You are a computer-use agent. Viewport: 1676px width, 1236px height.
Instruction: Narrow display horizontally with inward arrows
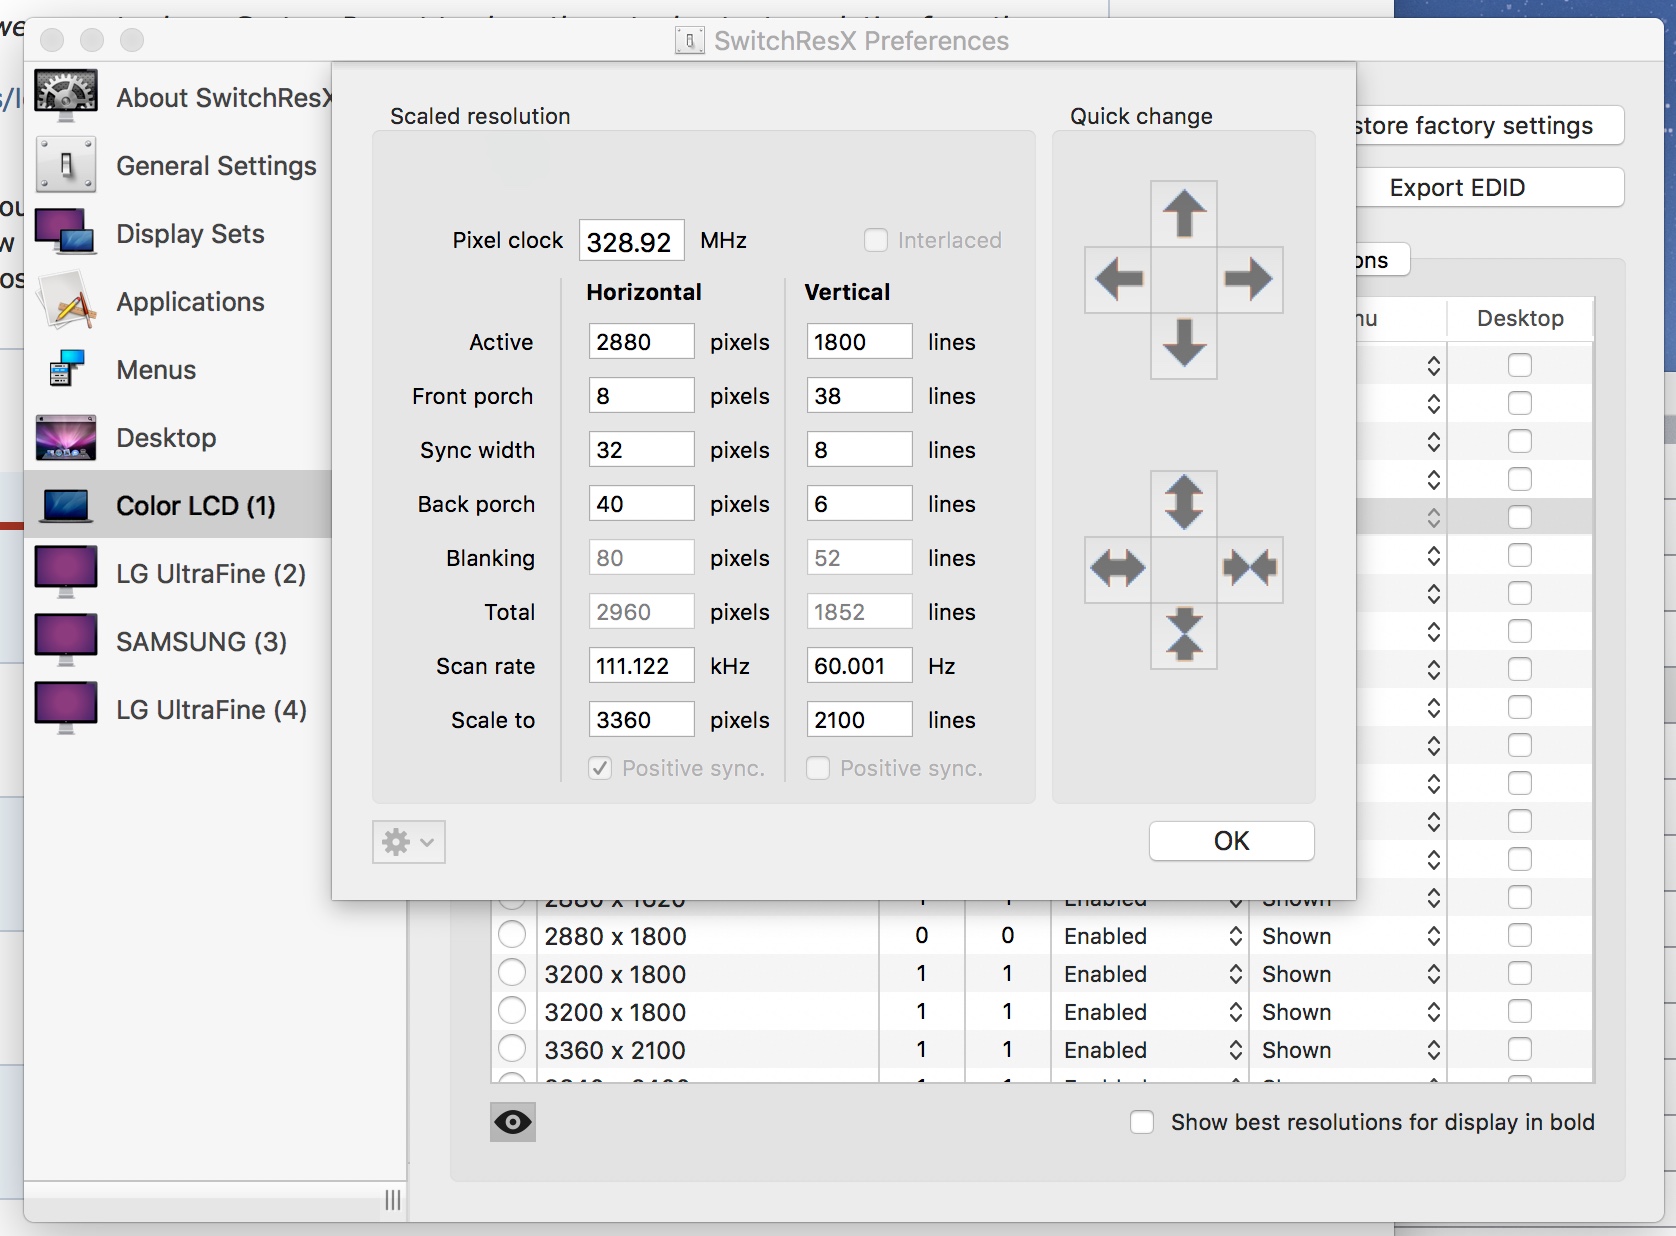[1250, 569]
